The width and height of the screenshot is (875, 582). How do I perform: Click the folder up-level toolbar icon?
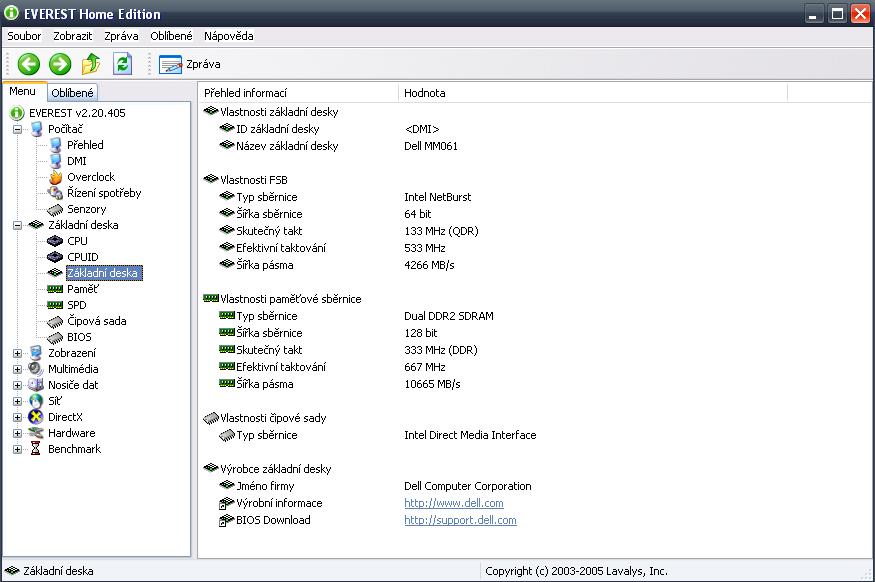[x=91, y=64]
